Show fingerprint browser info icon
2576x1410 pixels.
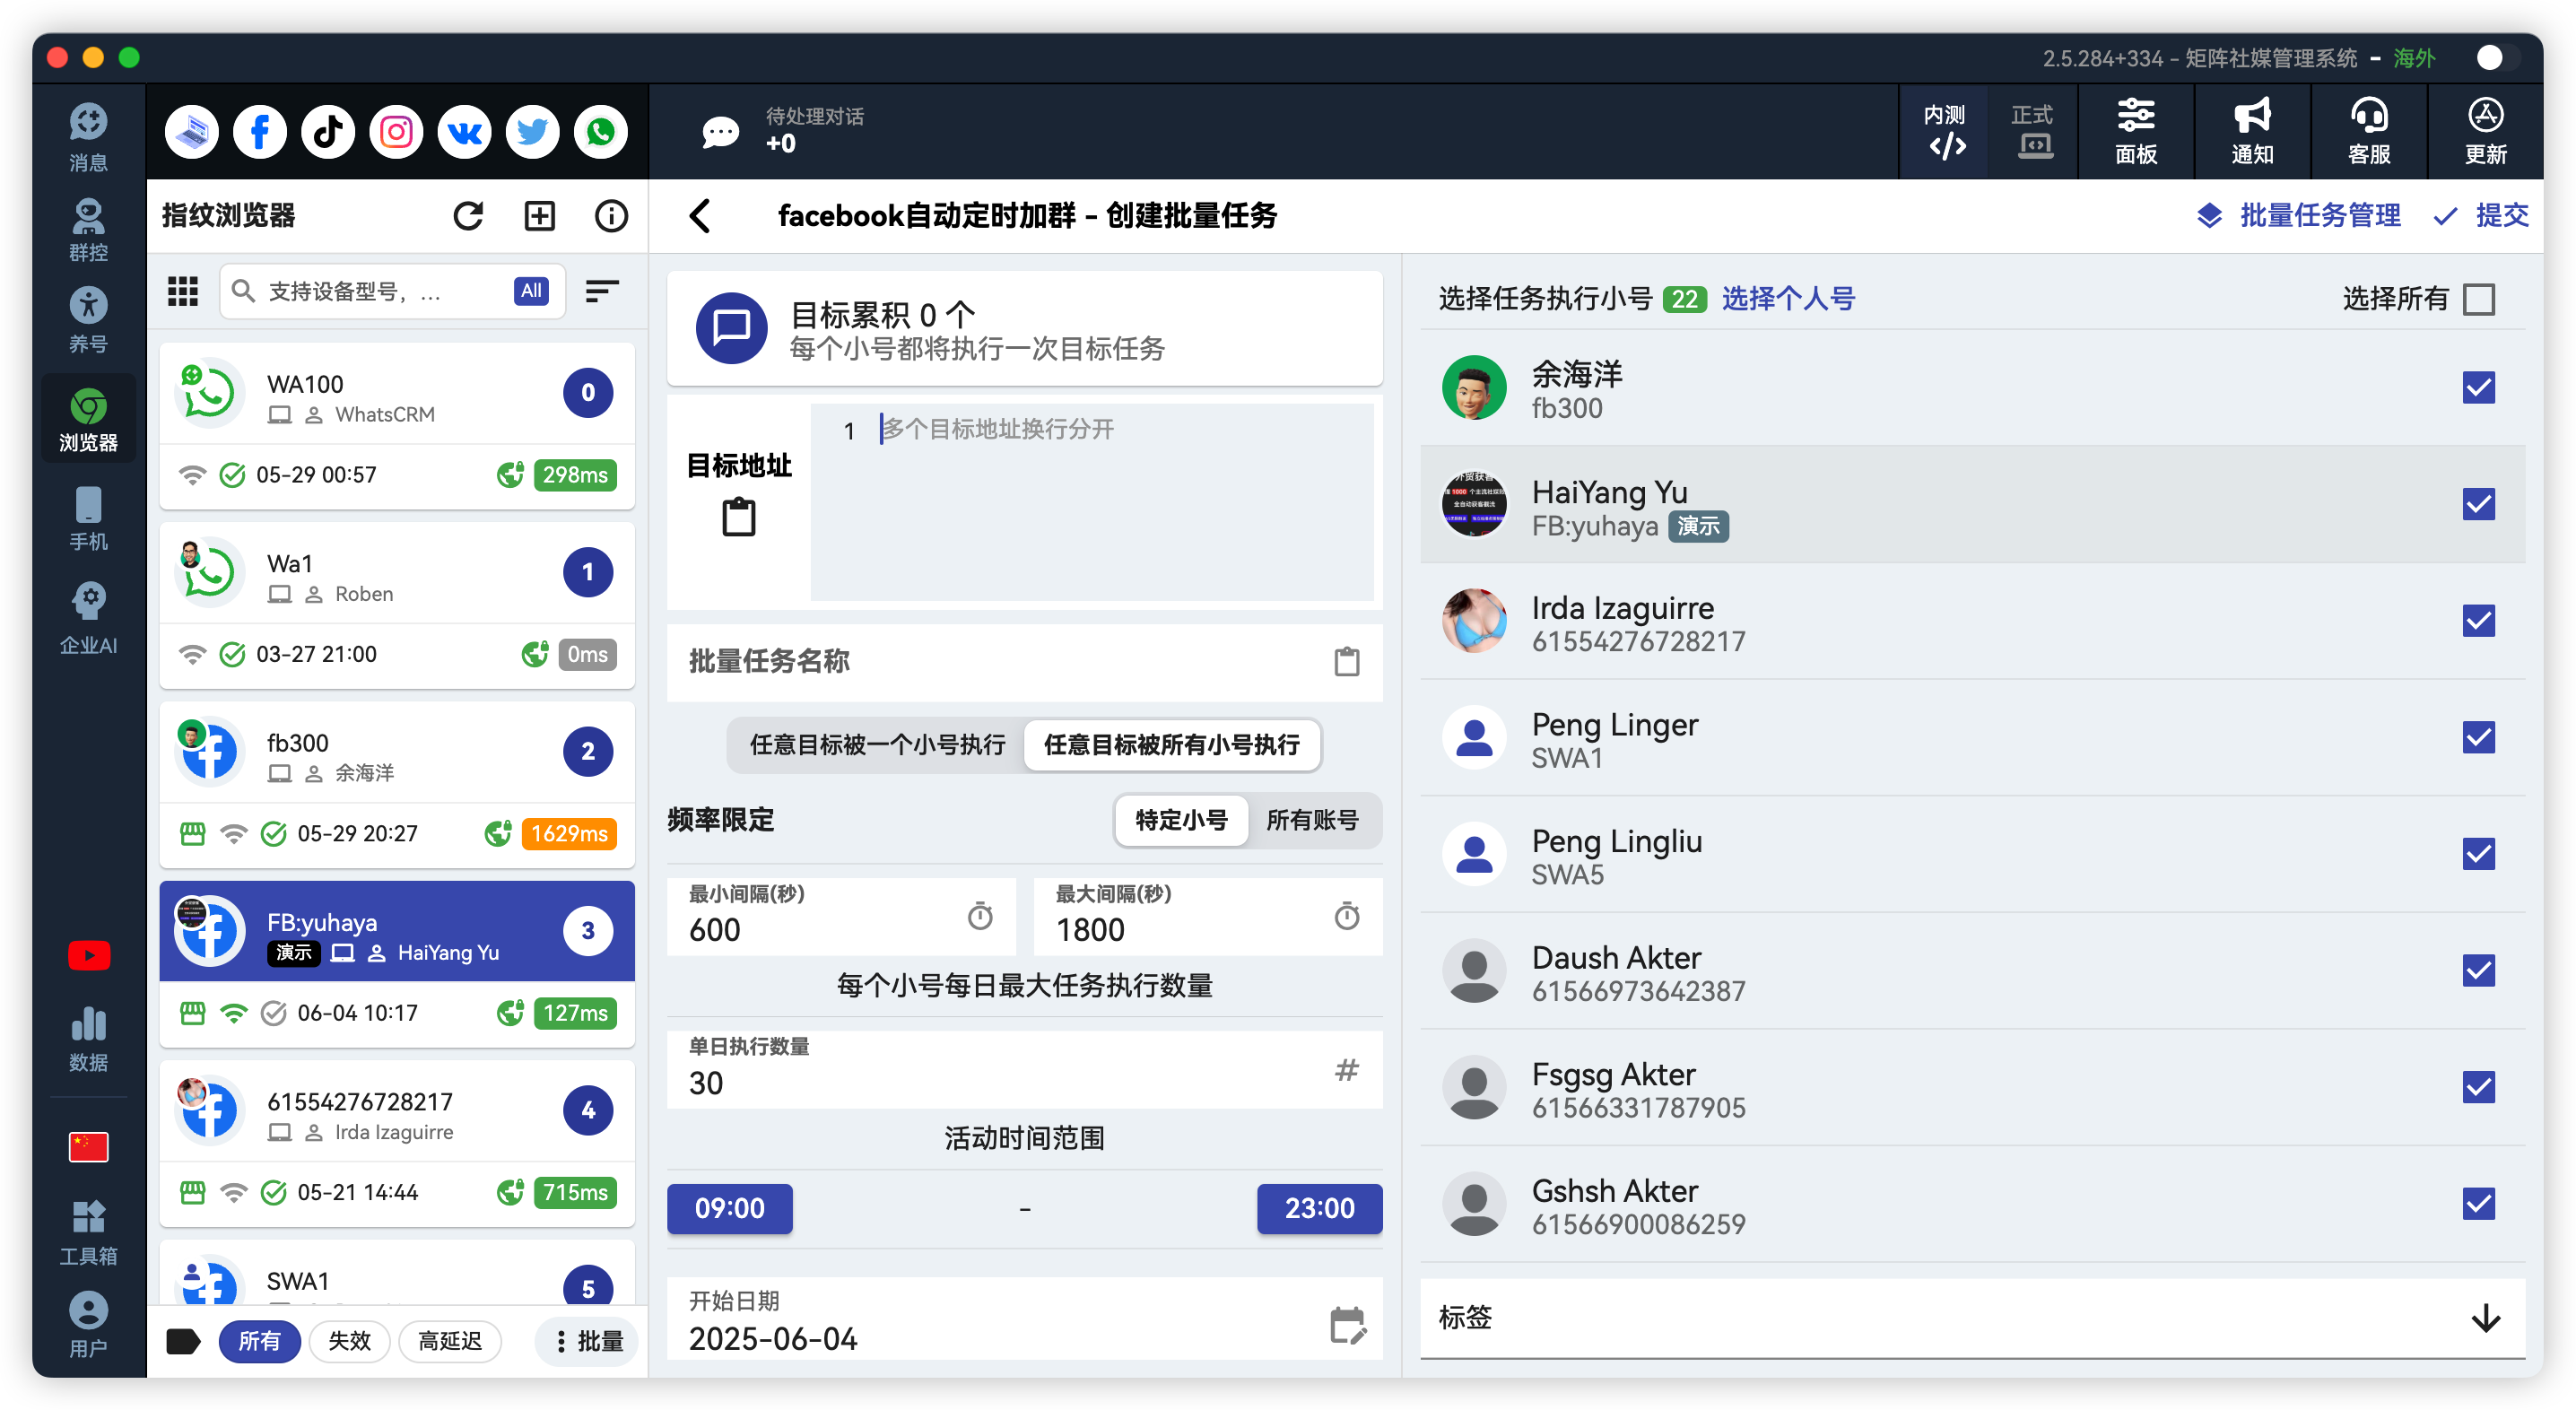click(x=611, y=215)
